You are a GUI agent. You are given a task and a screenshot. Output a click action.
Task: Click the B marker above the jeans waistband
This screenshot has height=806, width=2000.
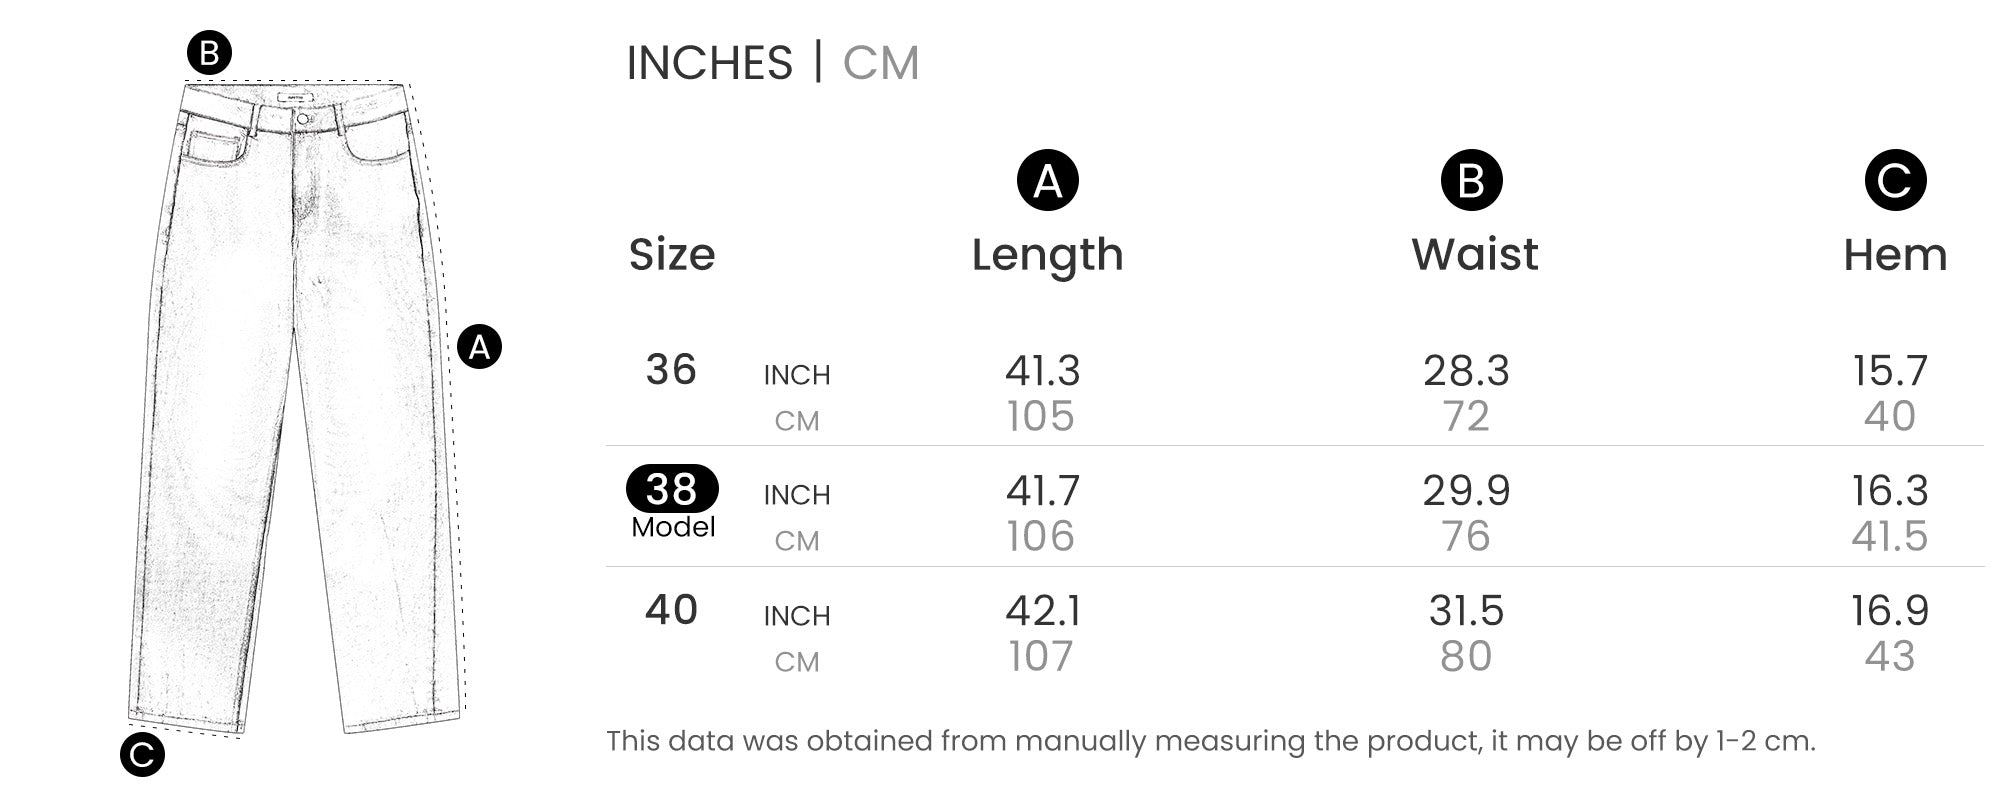(x=209, y=52)
